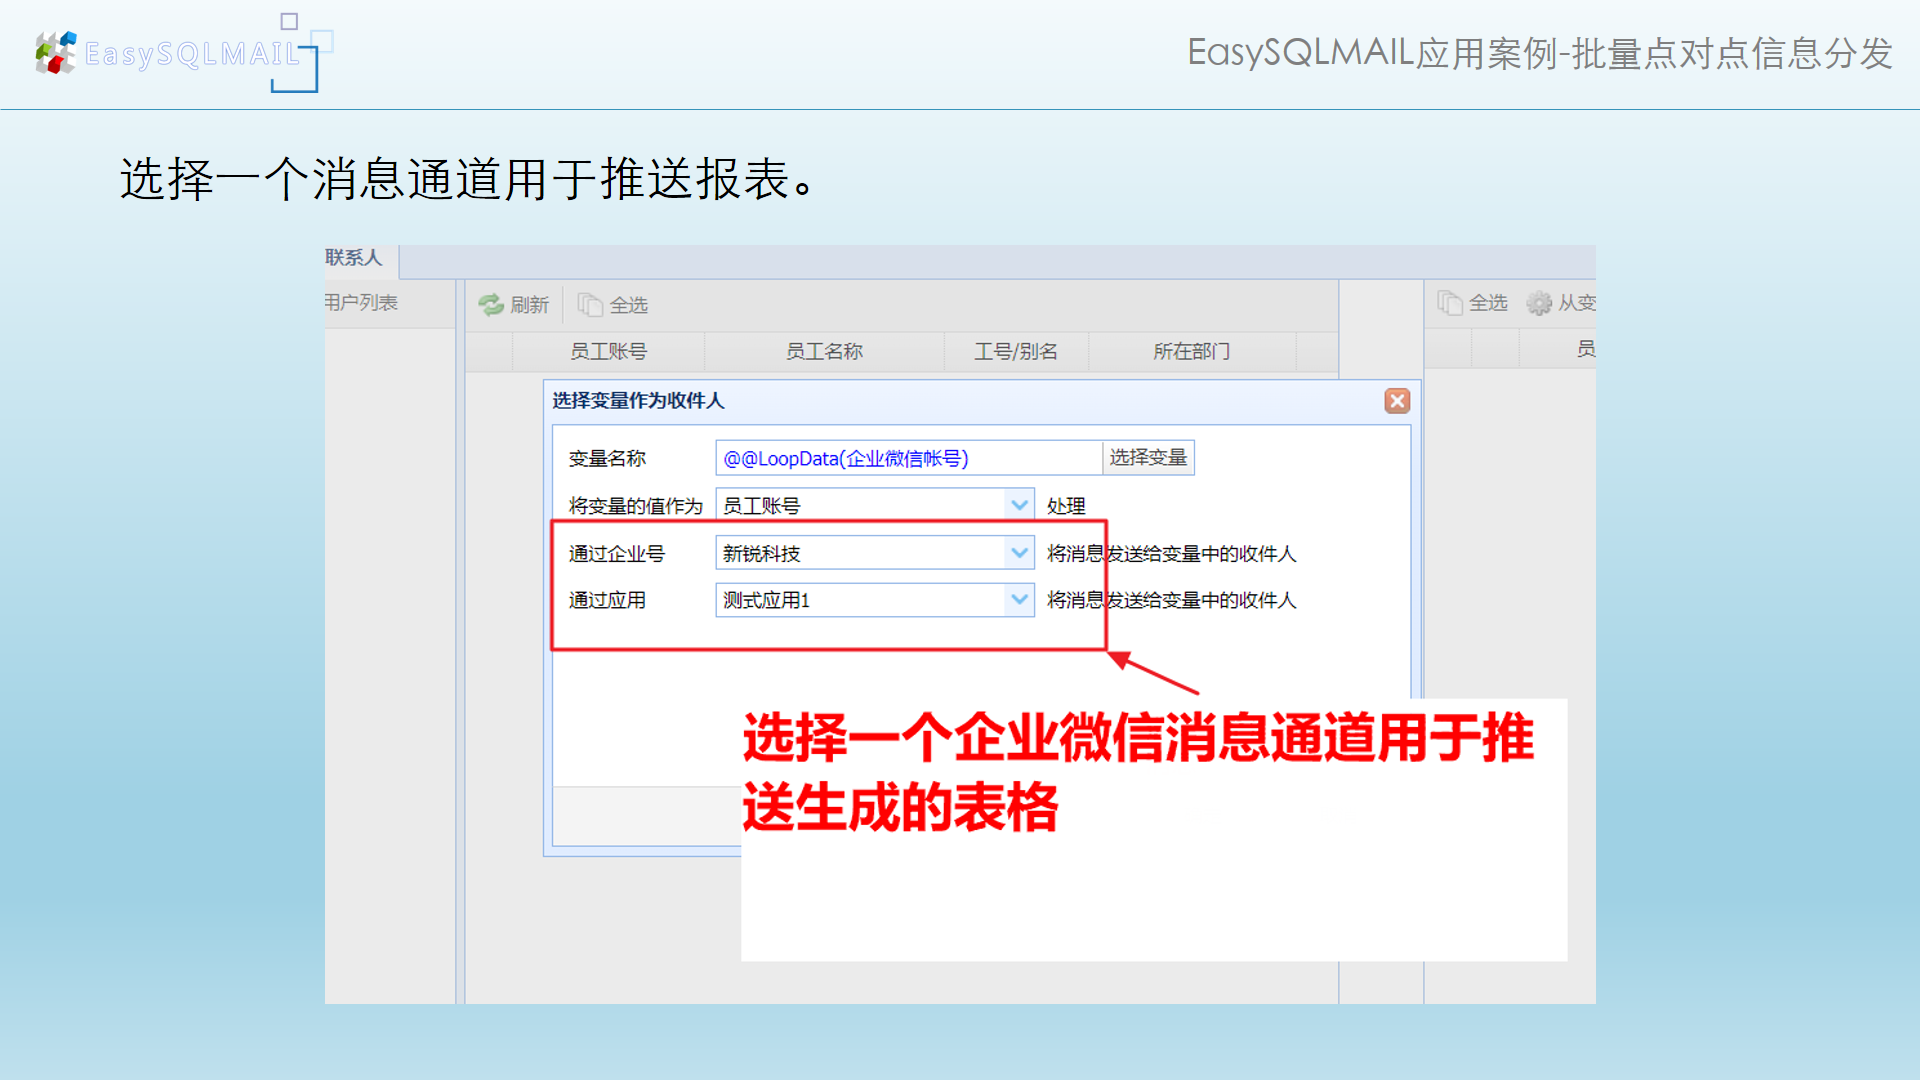Click the 处理 text beside dropdown
The width and height of the screenshot is (1920, 1080).
(x=1066, y=506)
